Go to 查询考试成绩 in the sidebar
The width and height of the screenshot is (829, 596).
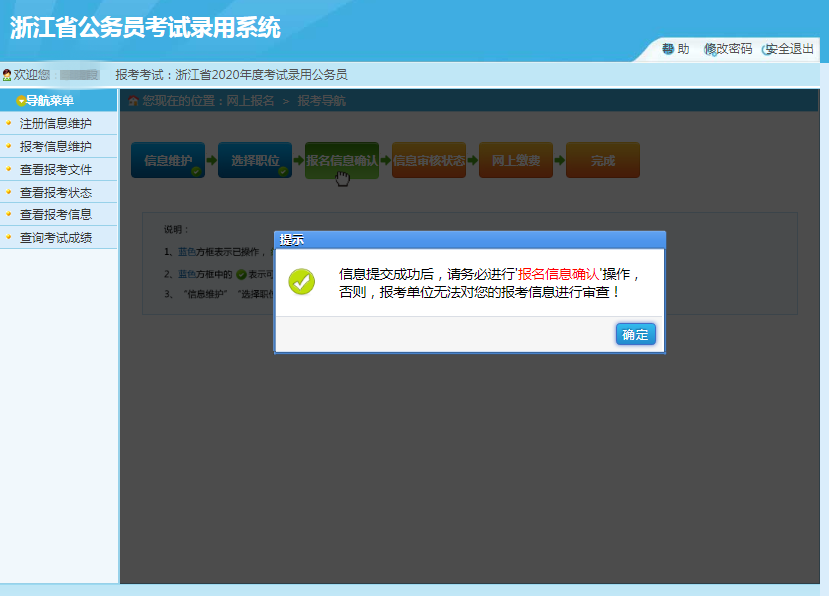pyautogui.click(x=56, y=237)
